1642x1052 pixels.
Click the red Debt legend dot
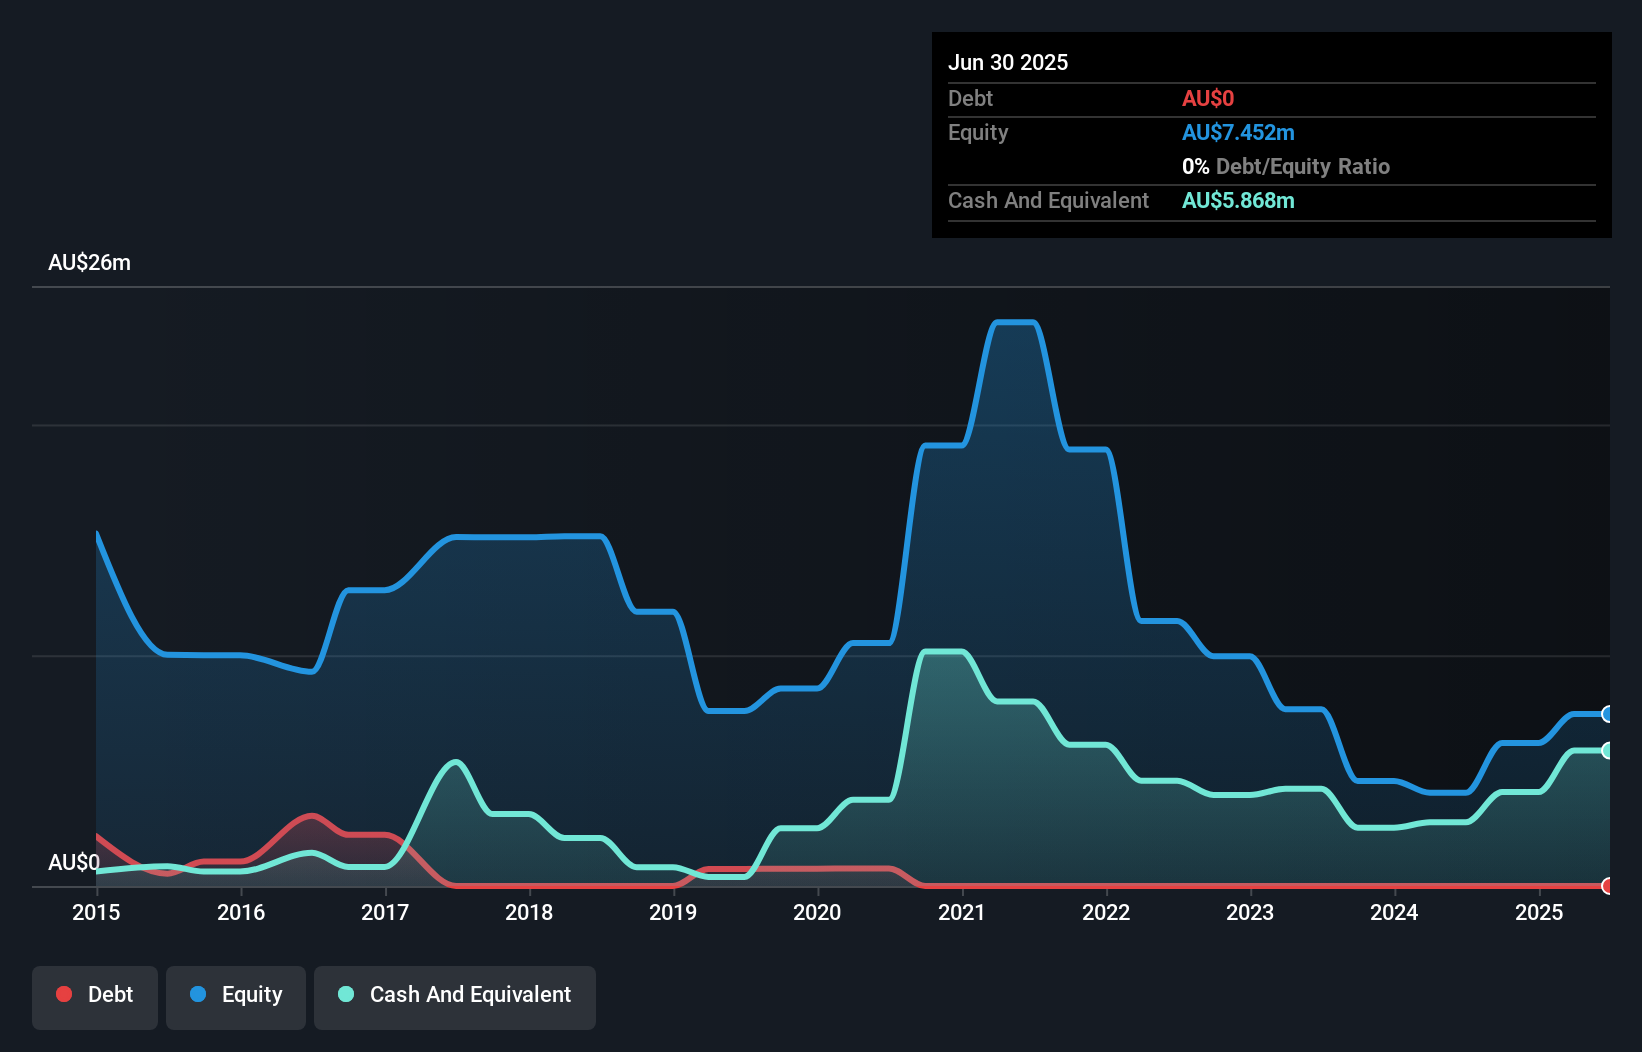coord(63,994)
